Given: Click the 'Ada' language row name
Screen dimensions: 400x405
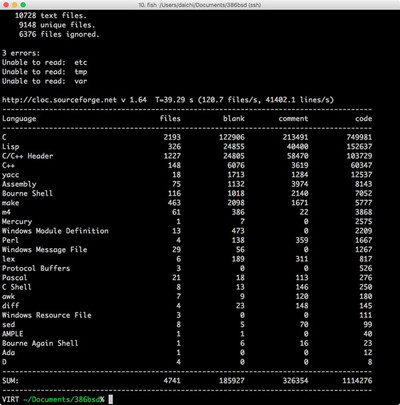Looking at the screenshot, I should click(8, 352).
